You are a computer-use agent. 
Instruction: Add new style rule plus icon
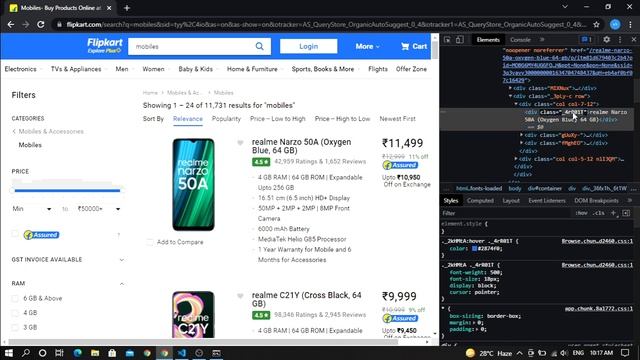coord(613,213)
